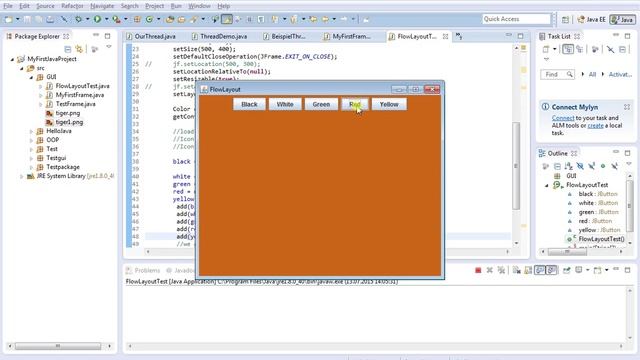The width and height of the screenshot is (640, 360).
Task: Open the Navigate menu
Action: [x=102, y=6]
